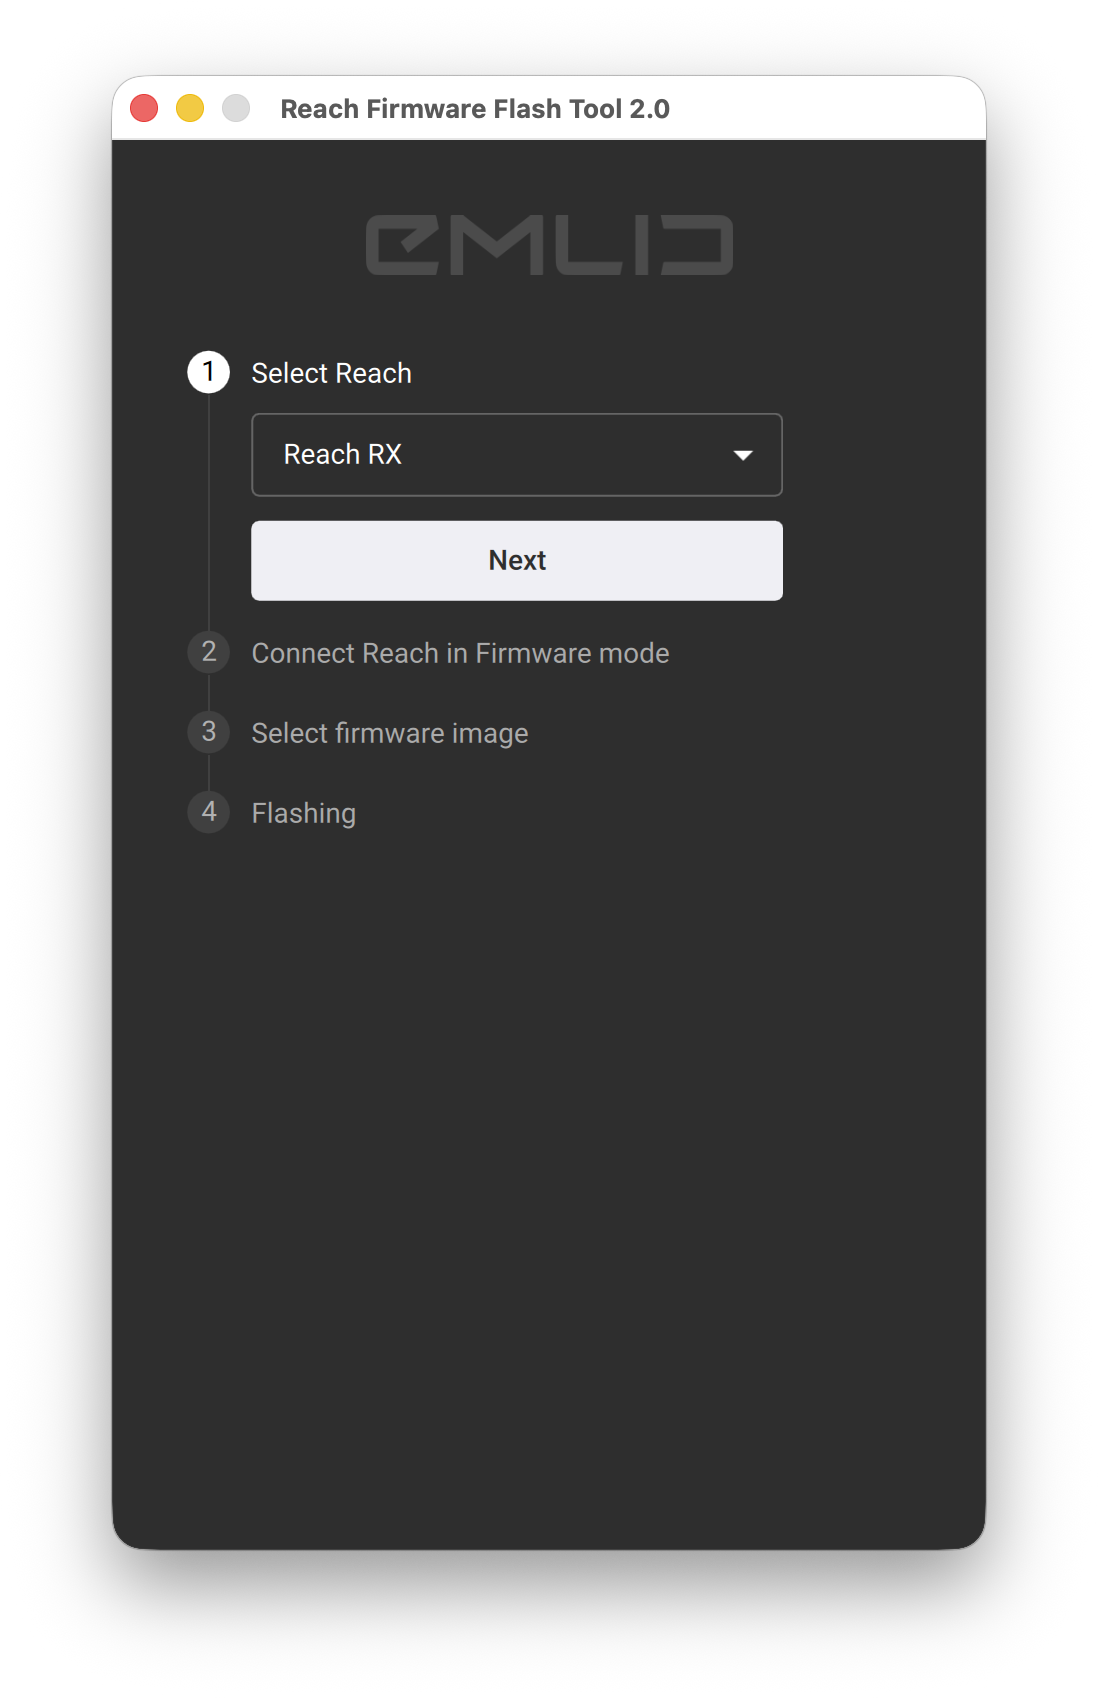Click the step 4 number circle
The width and height of the screenshot is (1098, 1698).
(x=208, y=812)
